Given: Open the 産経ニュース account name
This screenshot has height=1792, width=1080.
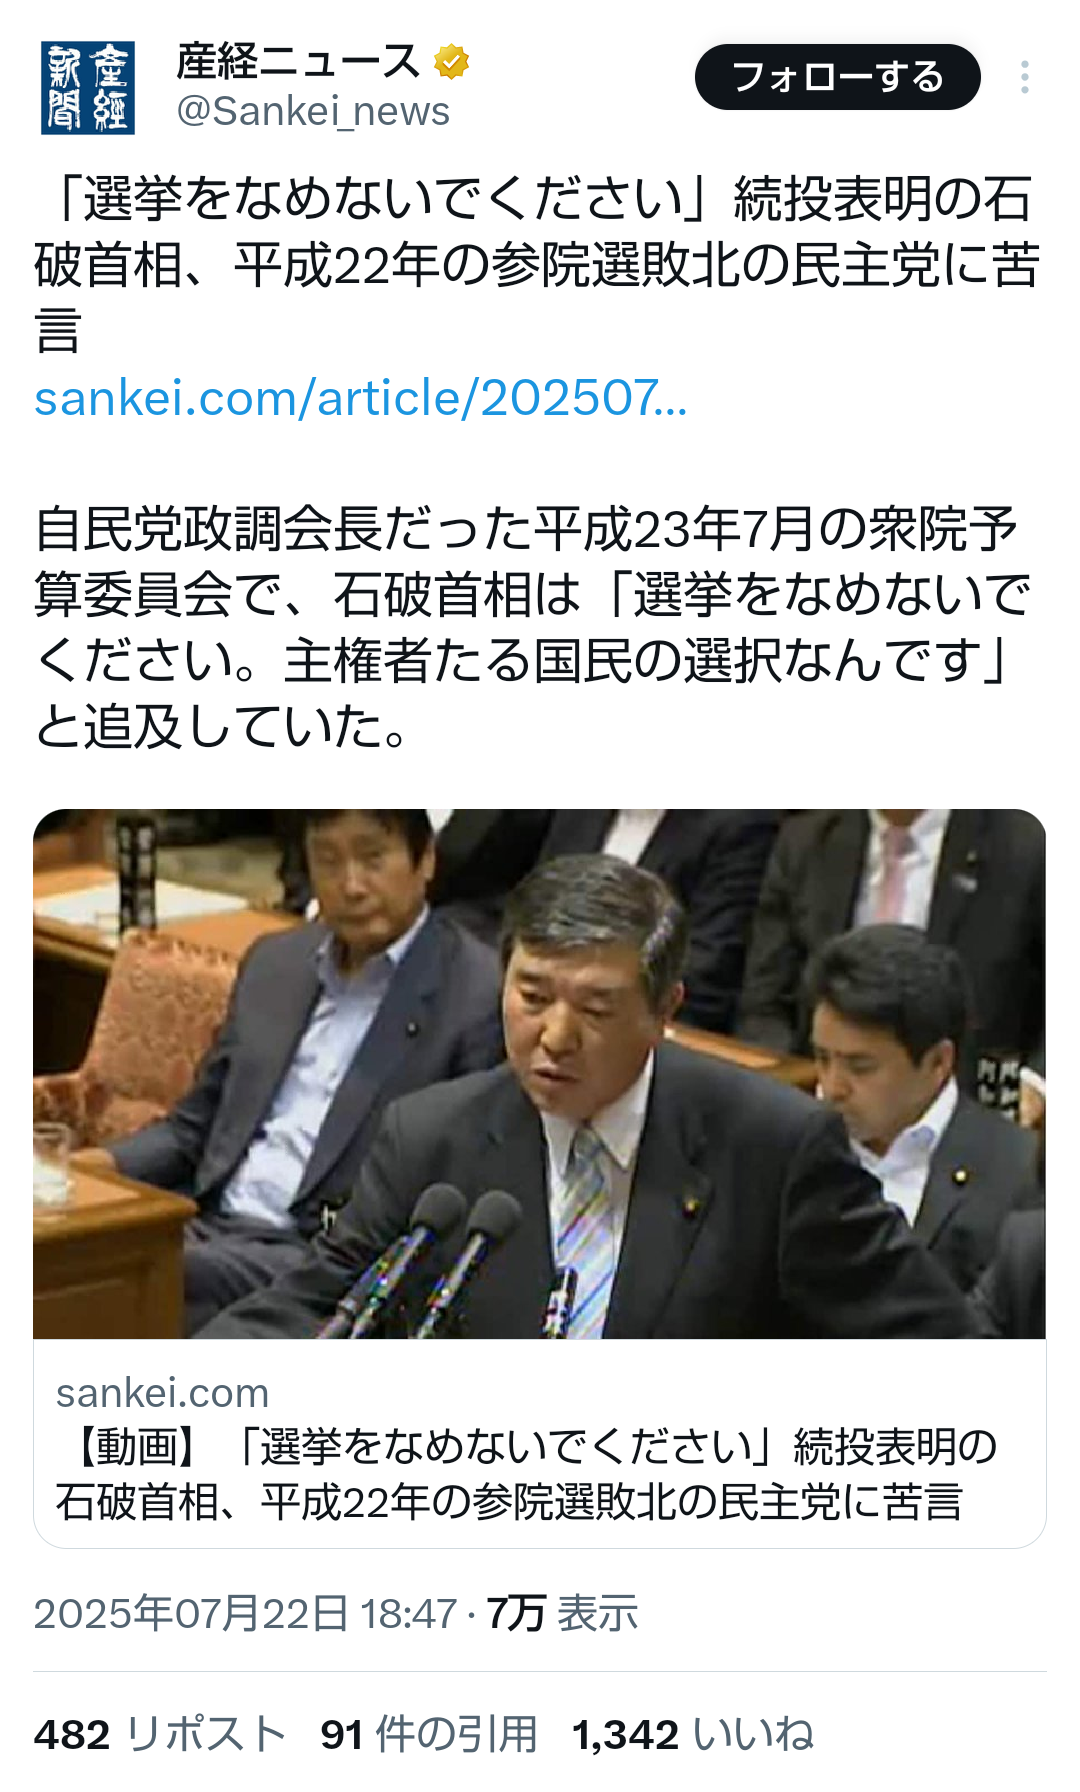Looking at the screenshot, I should (x=297, y=62).
